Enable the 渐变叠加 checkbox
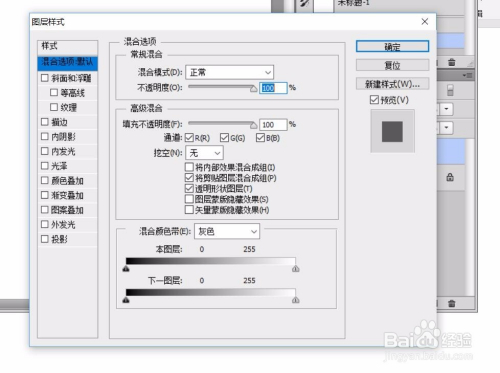 tap(45, 195)
